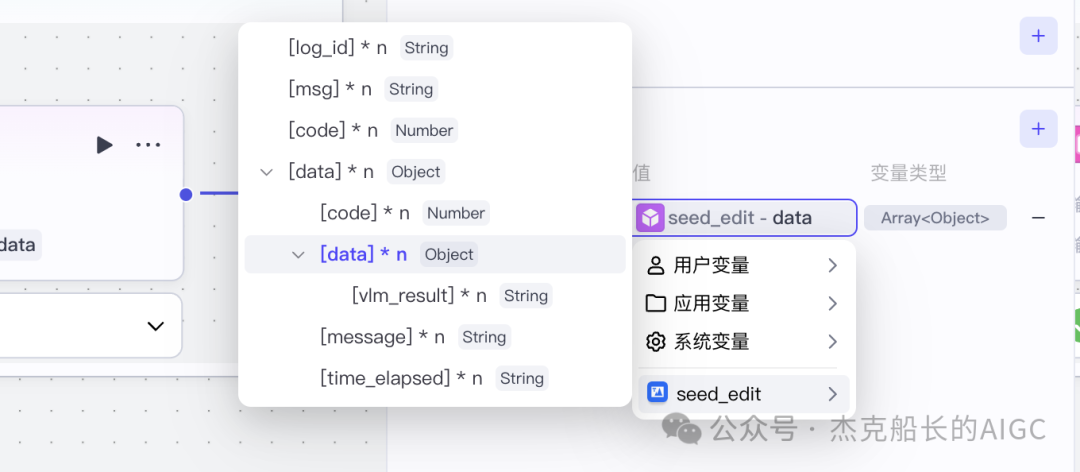Click the Number tag beside the top-level [code]

coord(424,130)
